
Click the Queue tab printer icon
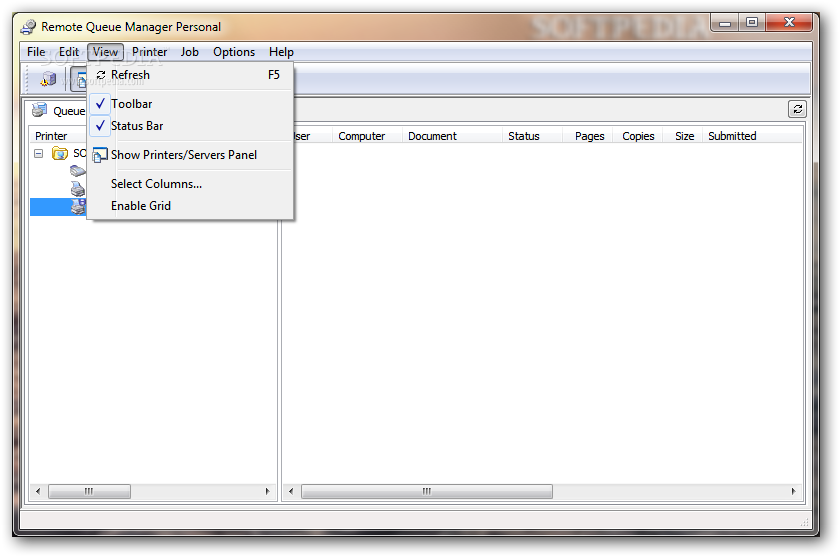tap(40, 110)
